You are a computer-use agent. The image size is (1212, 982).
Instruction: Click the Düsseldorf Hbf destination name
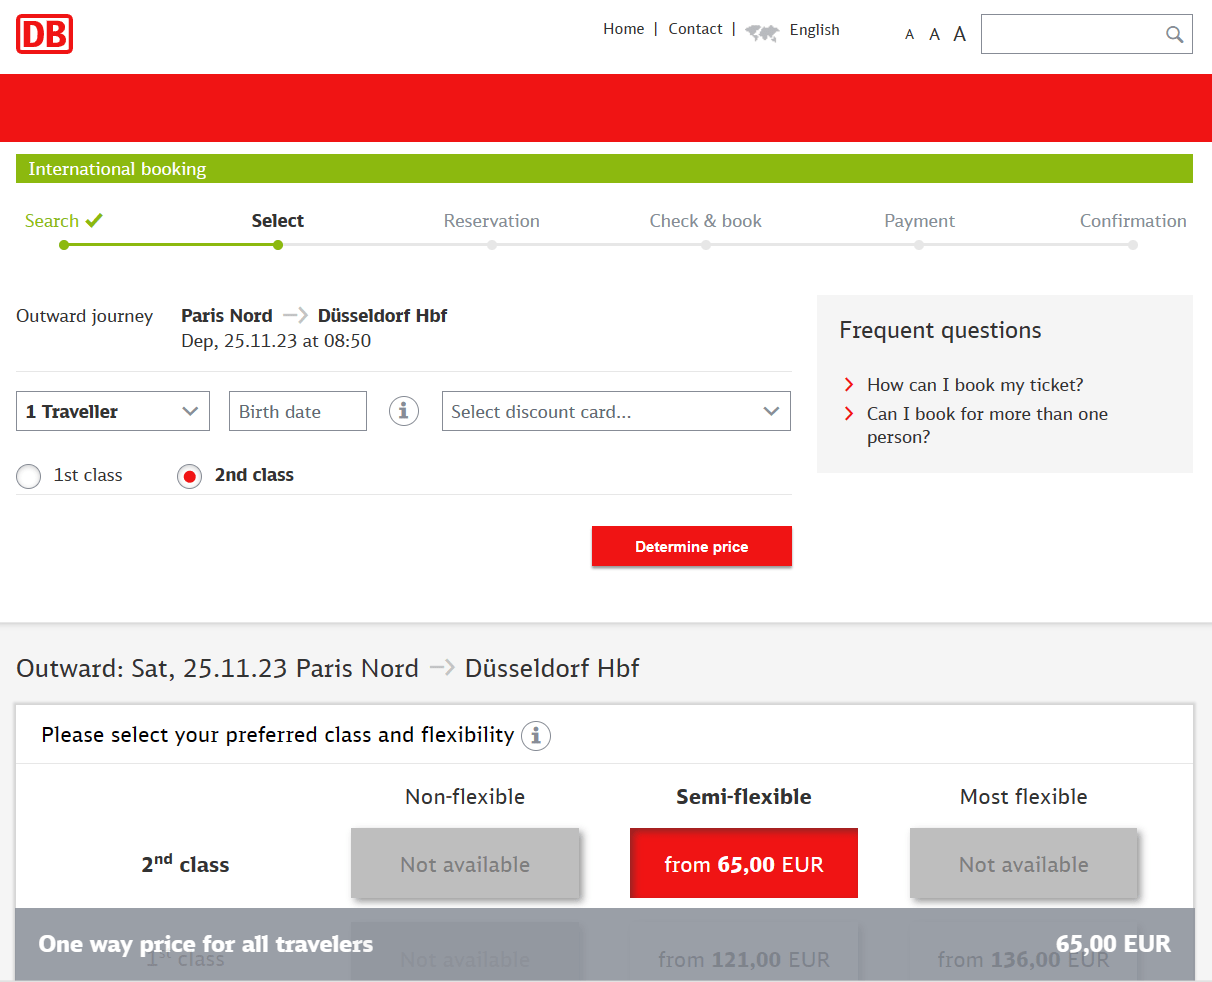(382, 316)
